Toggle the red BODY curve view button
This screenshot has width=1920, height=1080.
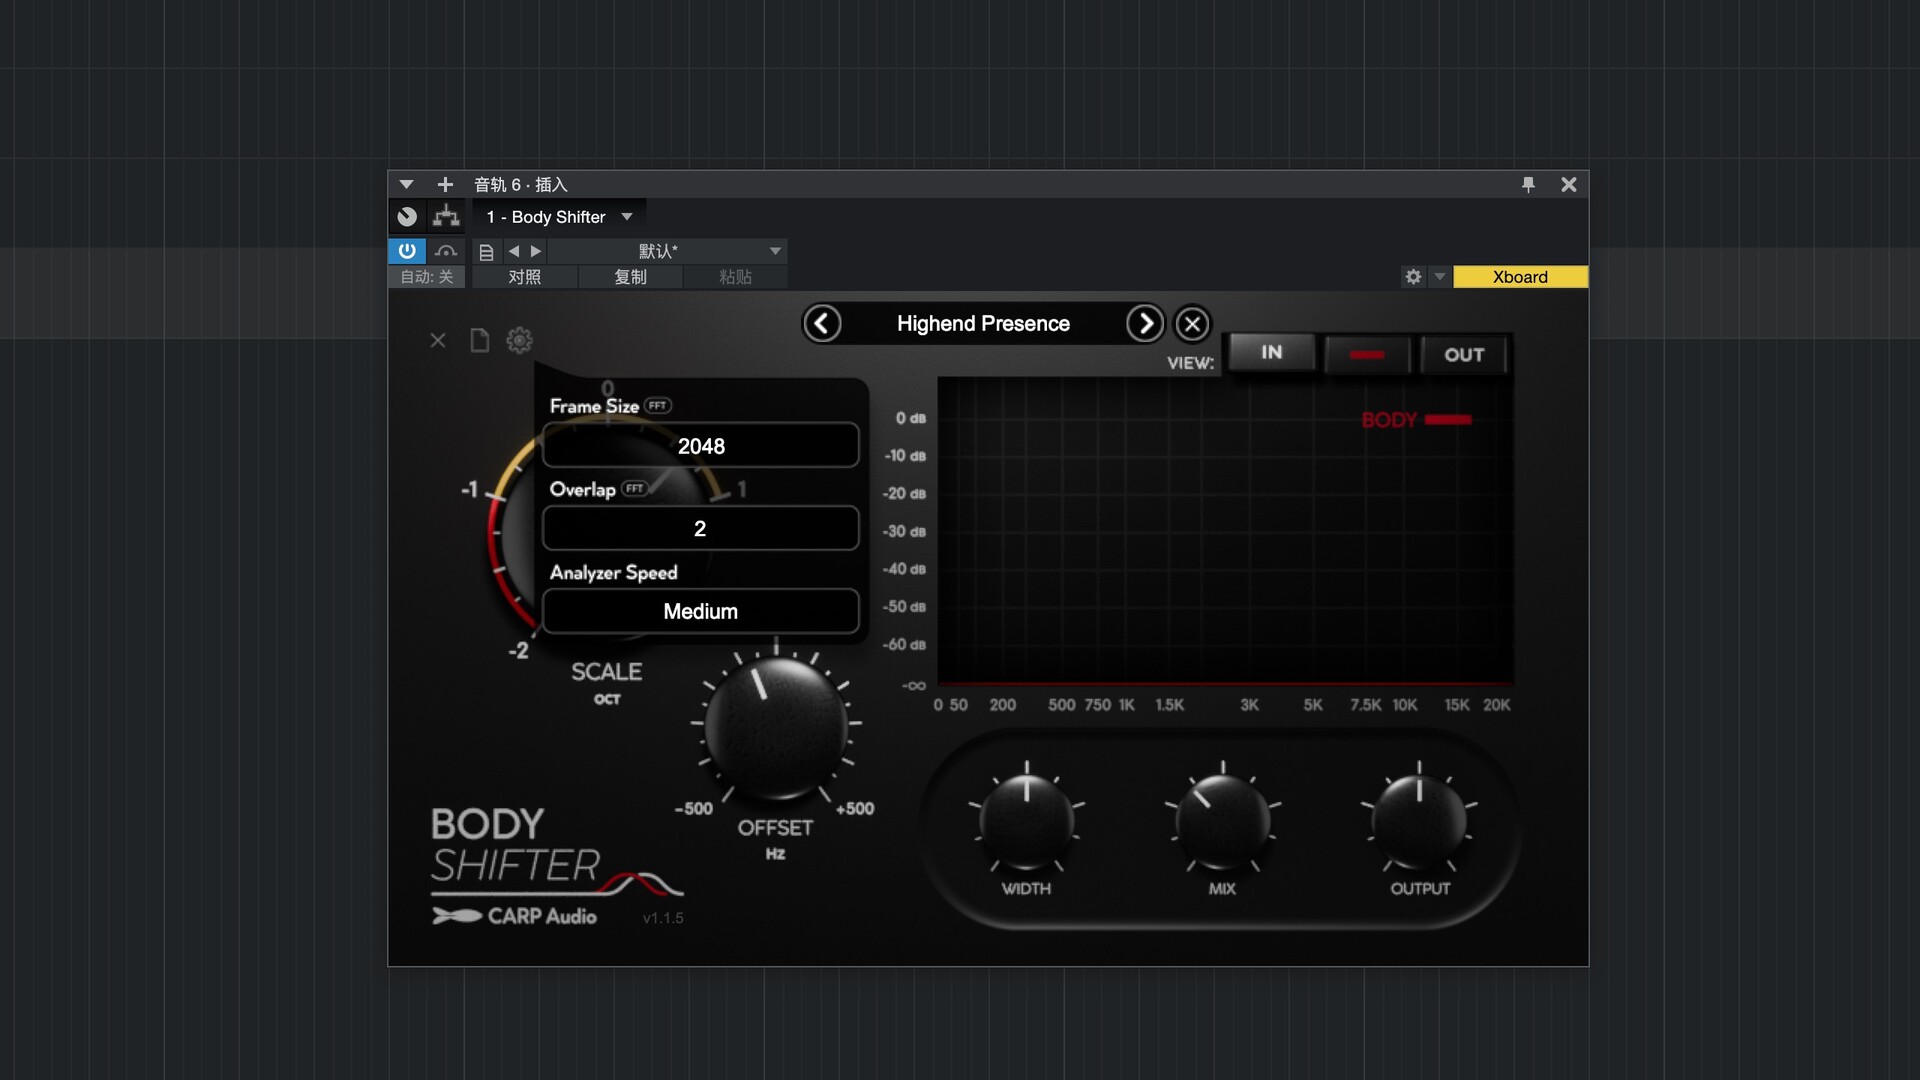(1366, 355)
